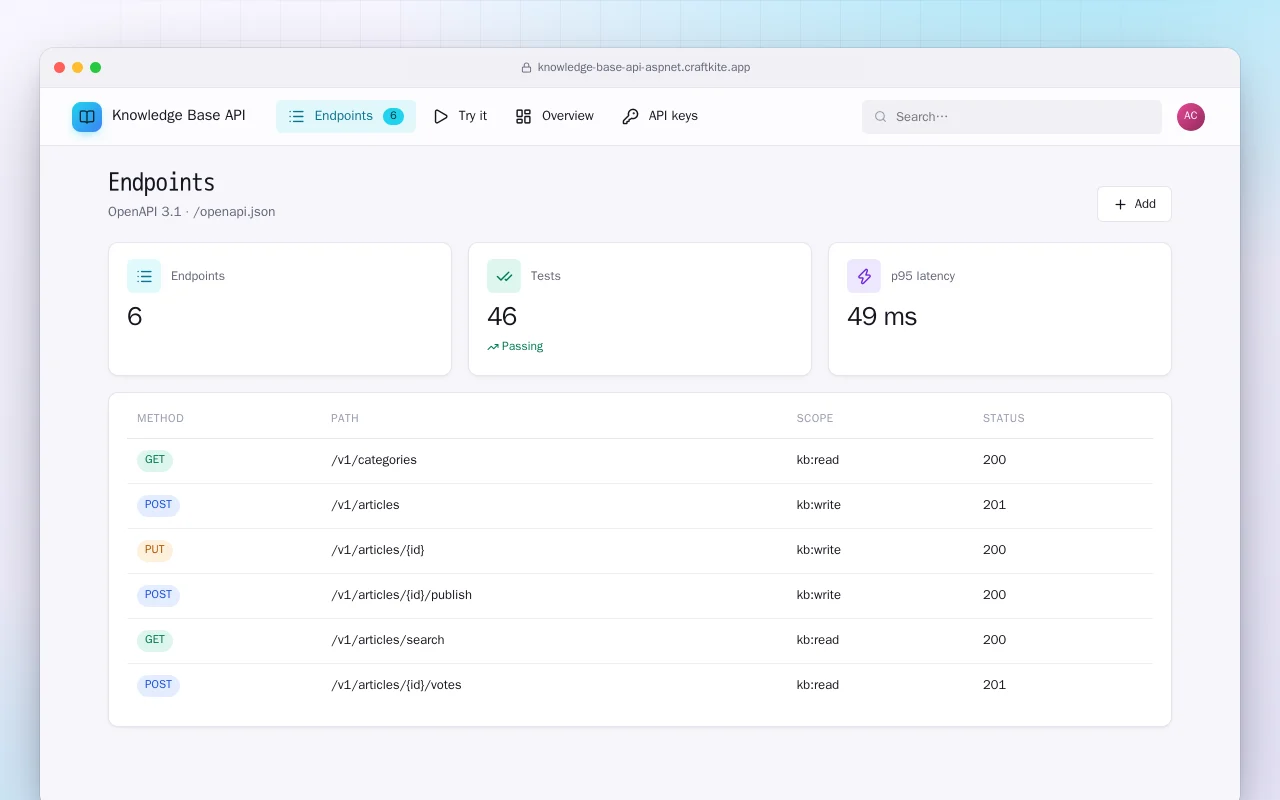Click POST badge for the publish endpoint
Screen dimensions: 1280x800
point(158,595)
